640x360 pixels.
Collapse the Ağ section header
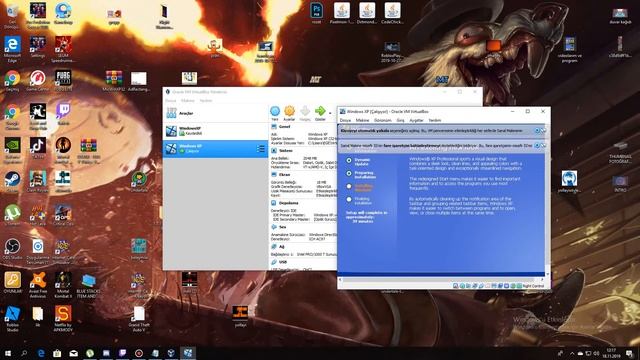coord(281,247)
